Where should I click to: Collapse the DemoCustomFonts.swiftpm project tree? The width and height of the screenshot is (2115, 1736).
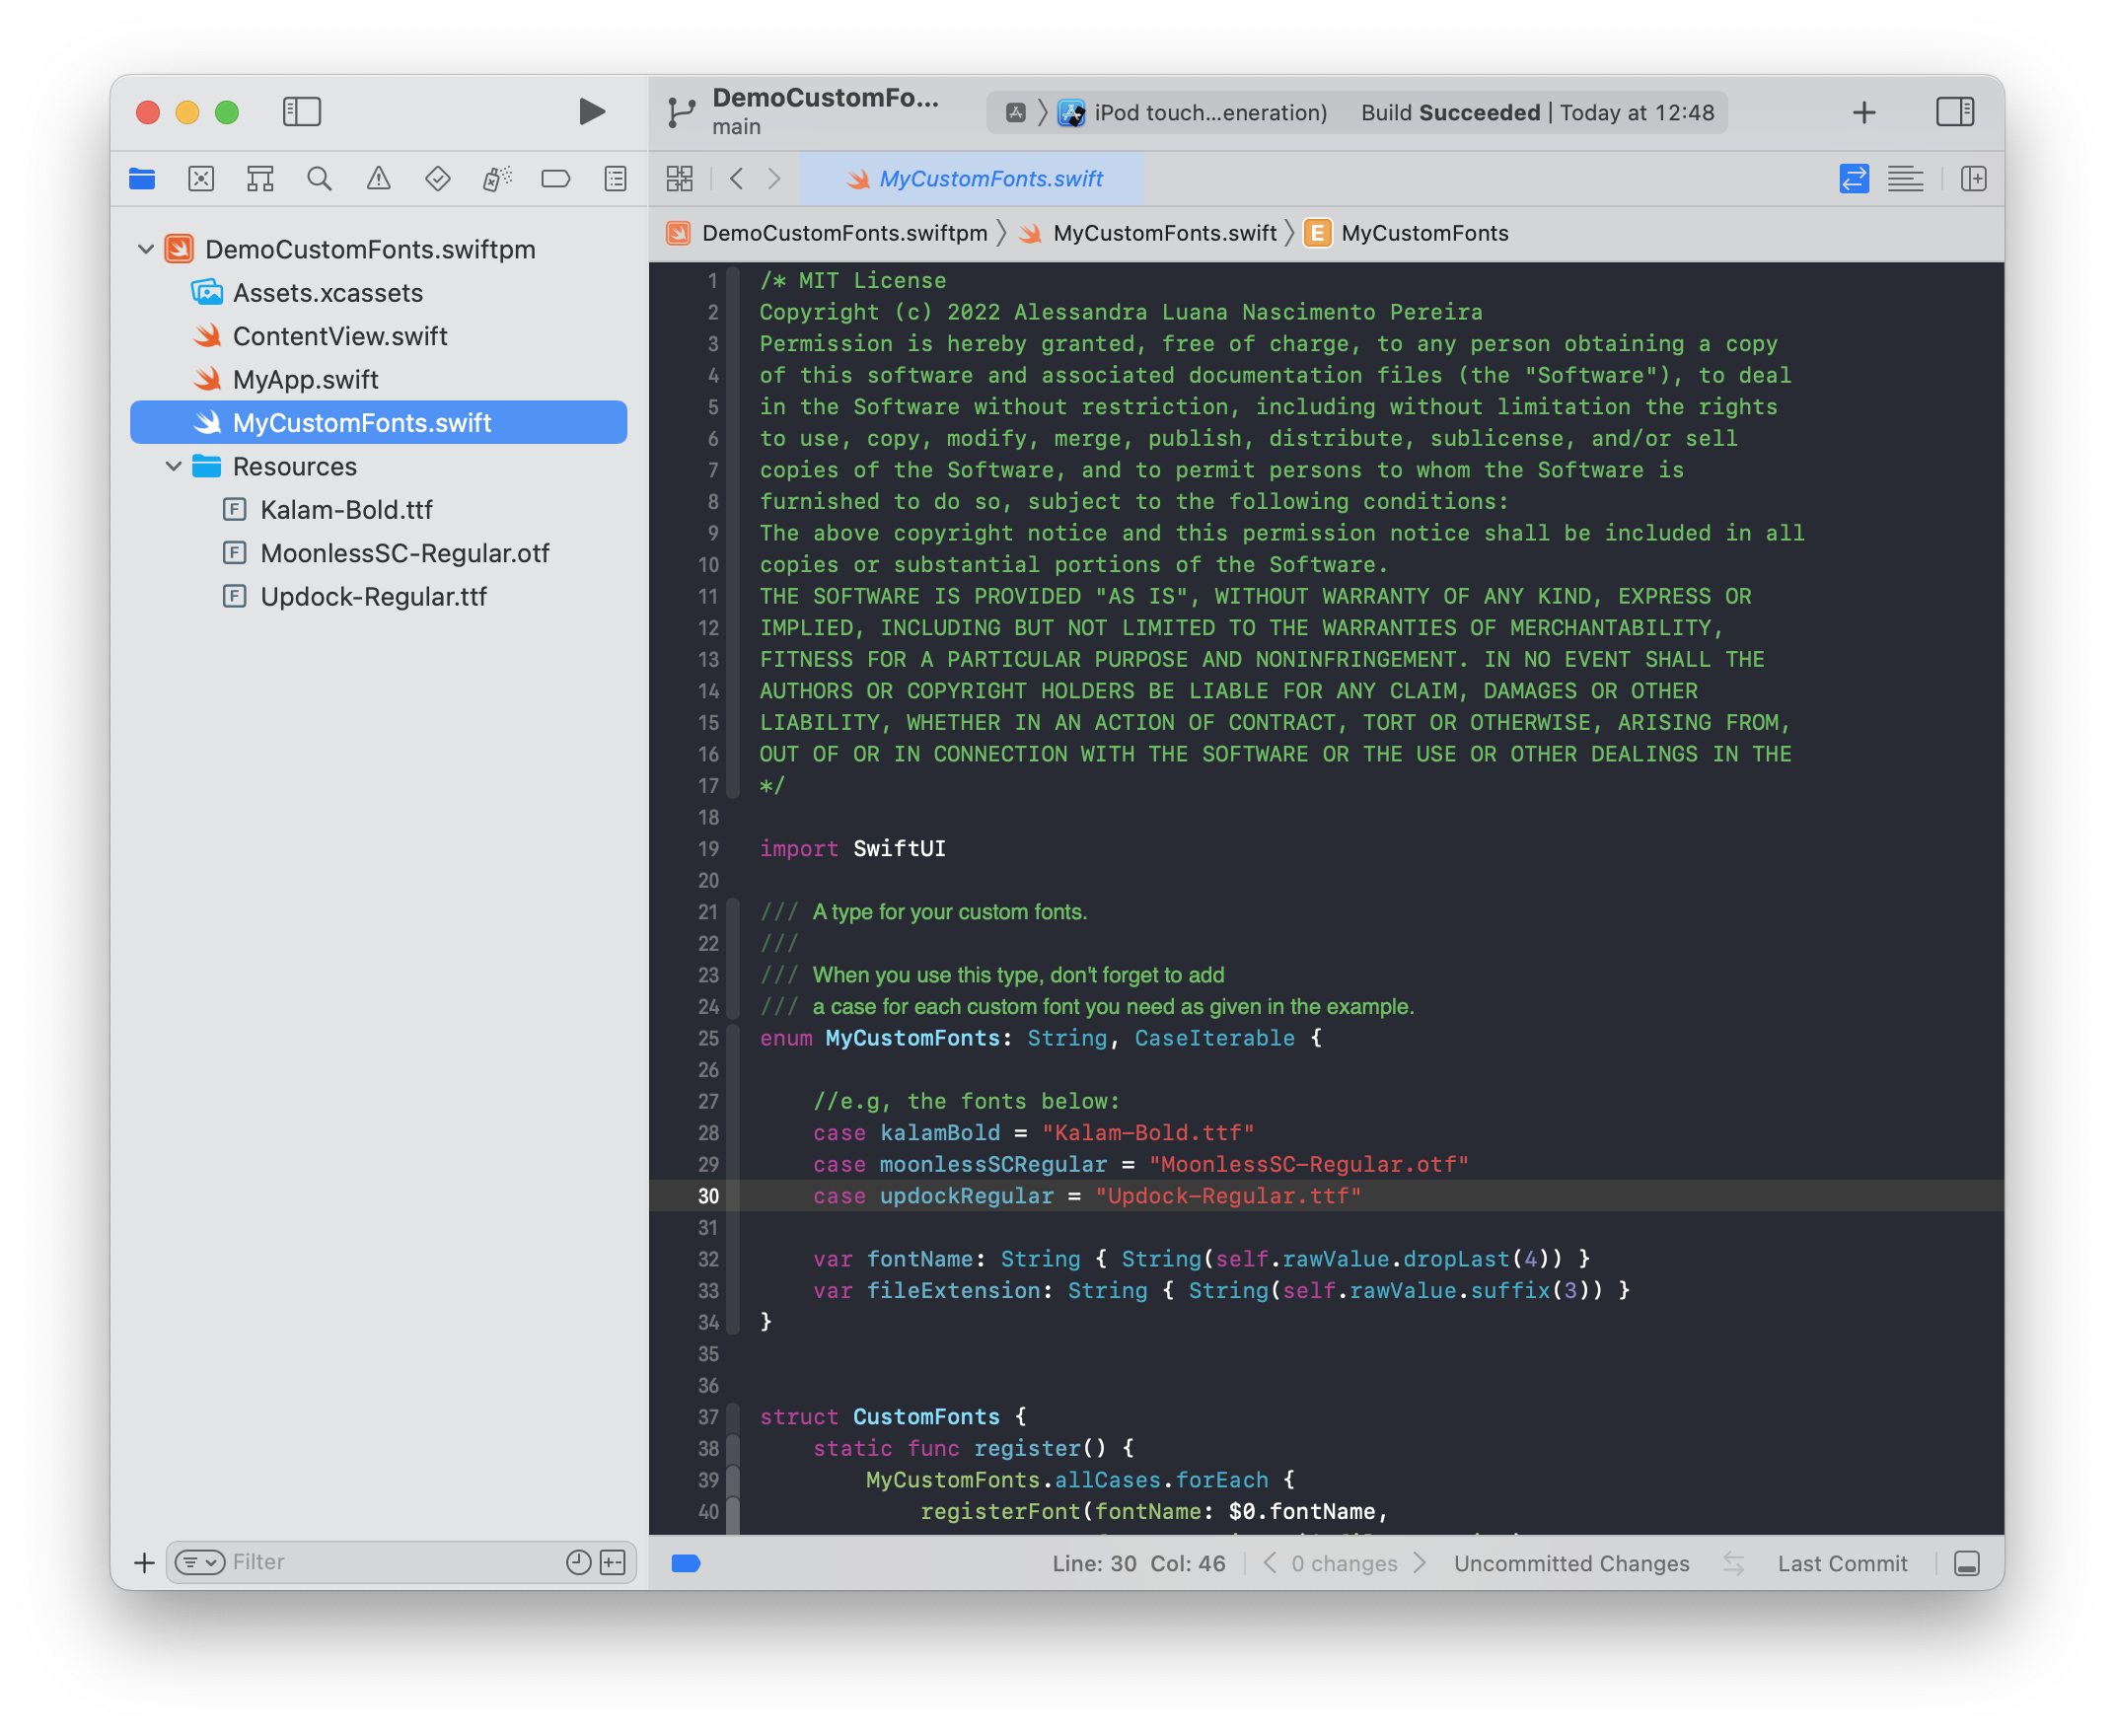point(146,249)
